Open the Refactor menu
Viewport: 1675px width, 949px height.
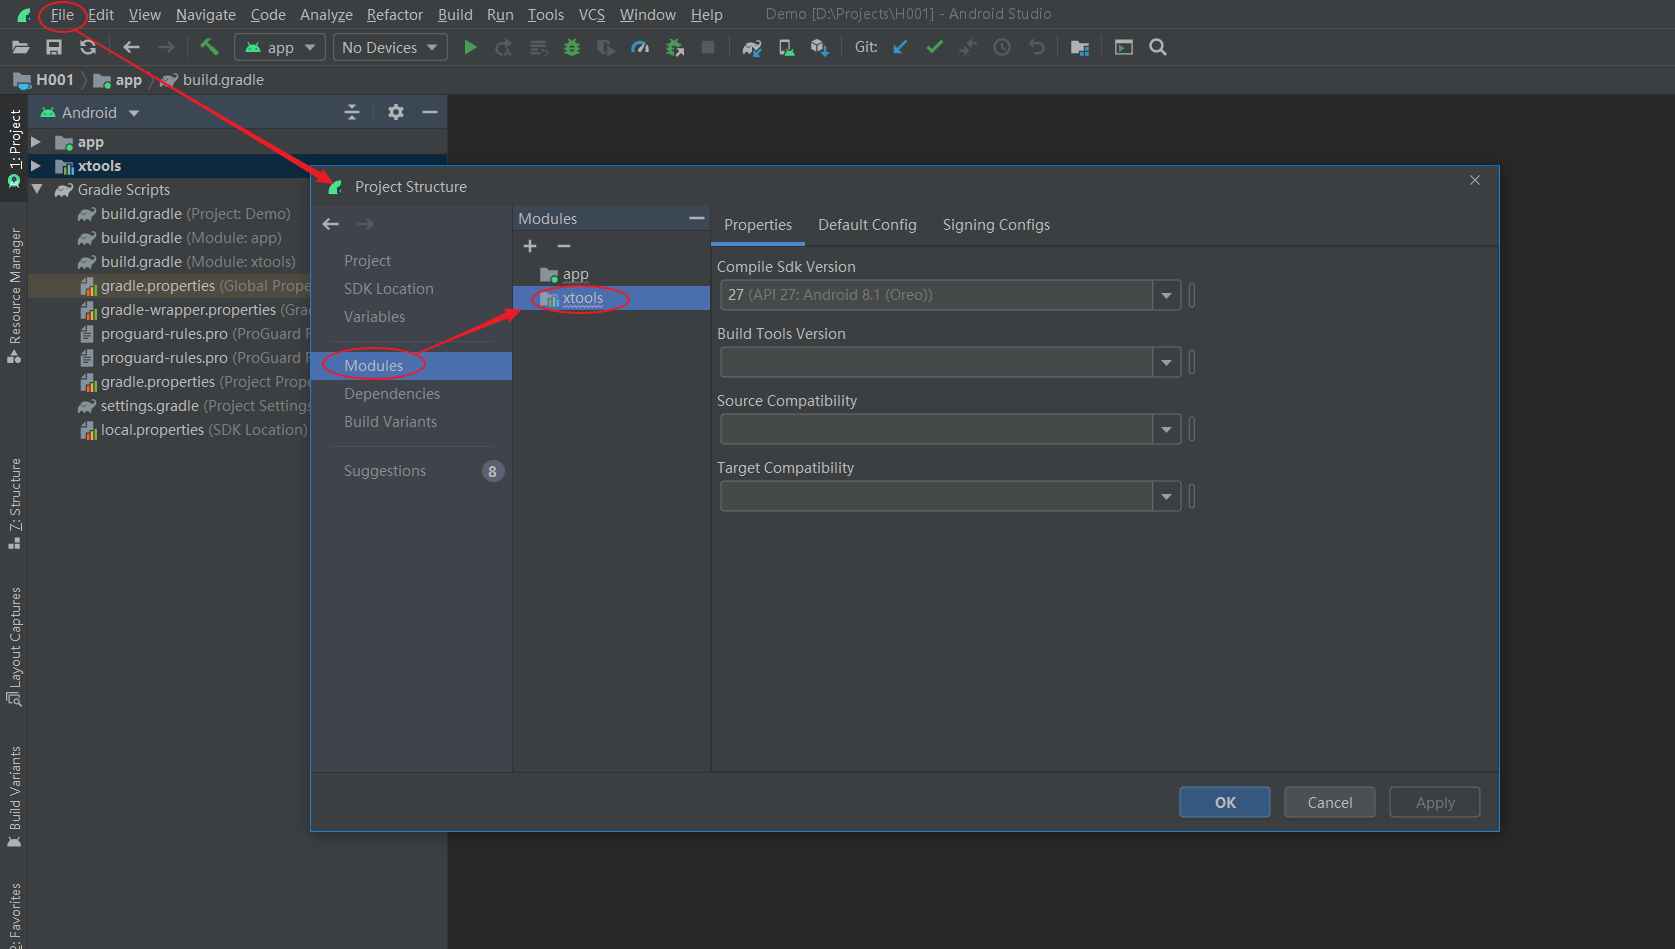point(395,15)
